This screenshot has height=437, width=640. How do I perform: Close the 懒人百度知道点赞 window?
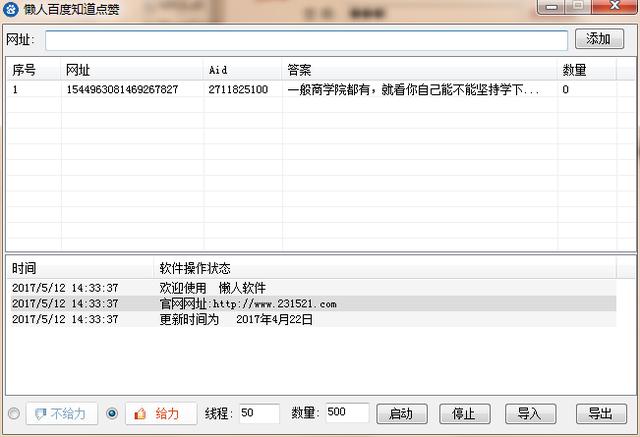pos(614,6)
